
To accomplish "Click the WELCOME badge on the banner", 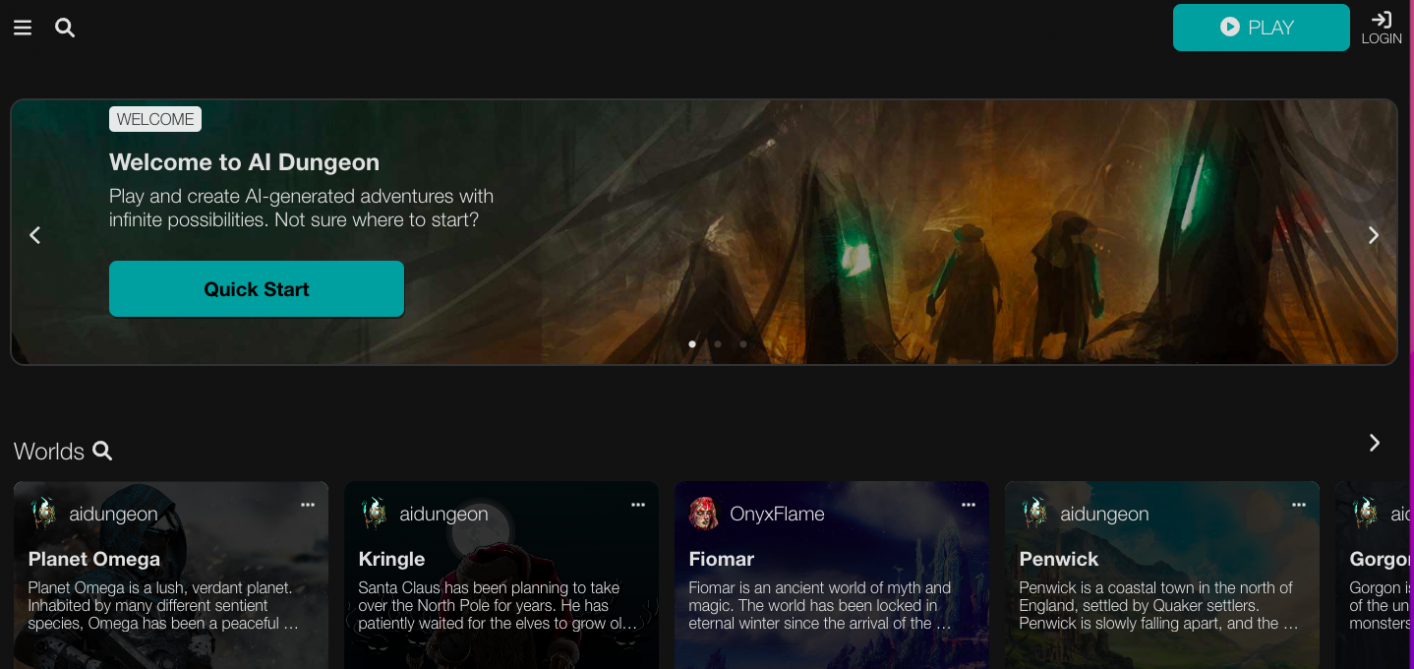I will click(x=155, y=119).
